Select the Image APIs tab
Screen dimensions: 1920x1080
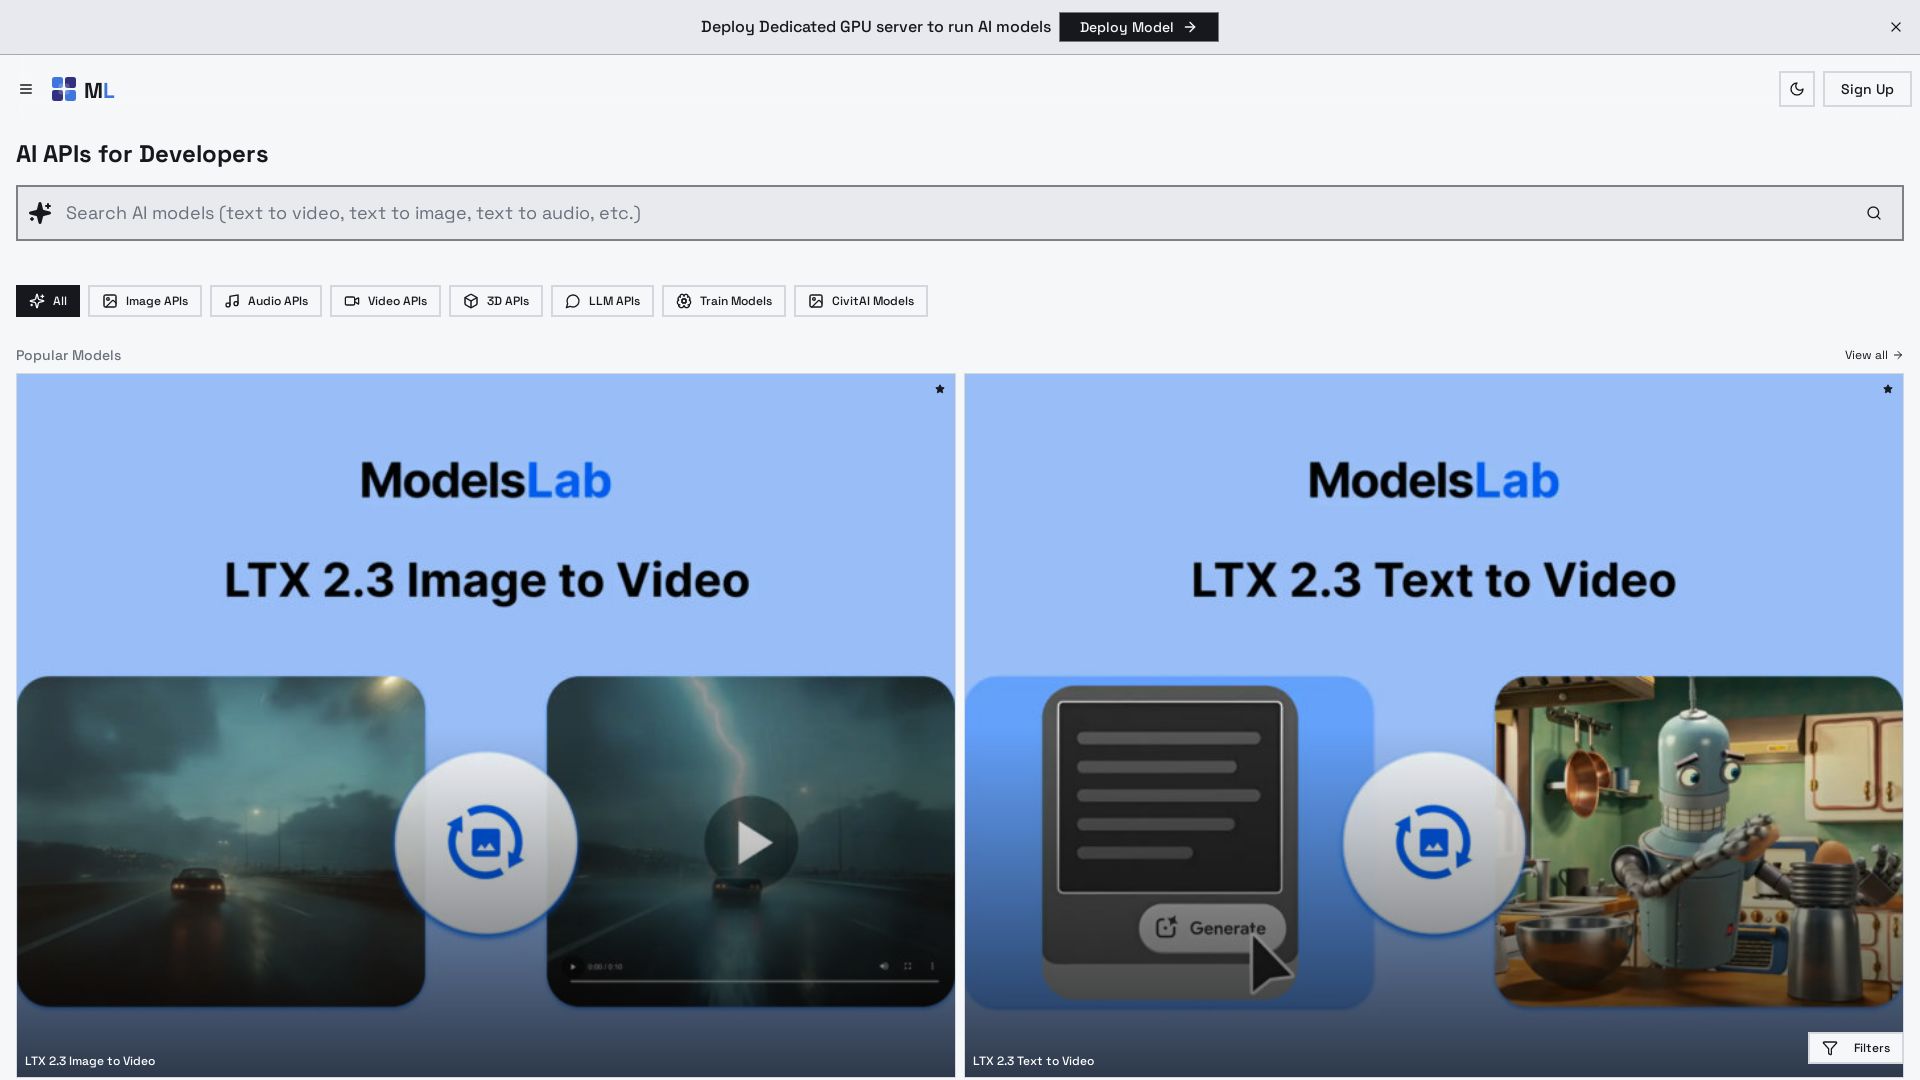click(x=145, y=301)
